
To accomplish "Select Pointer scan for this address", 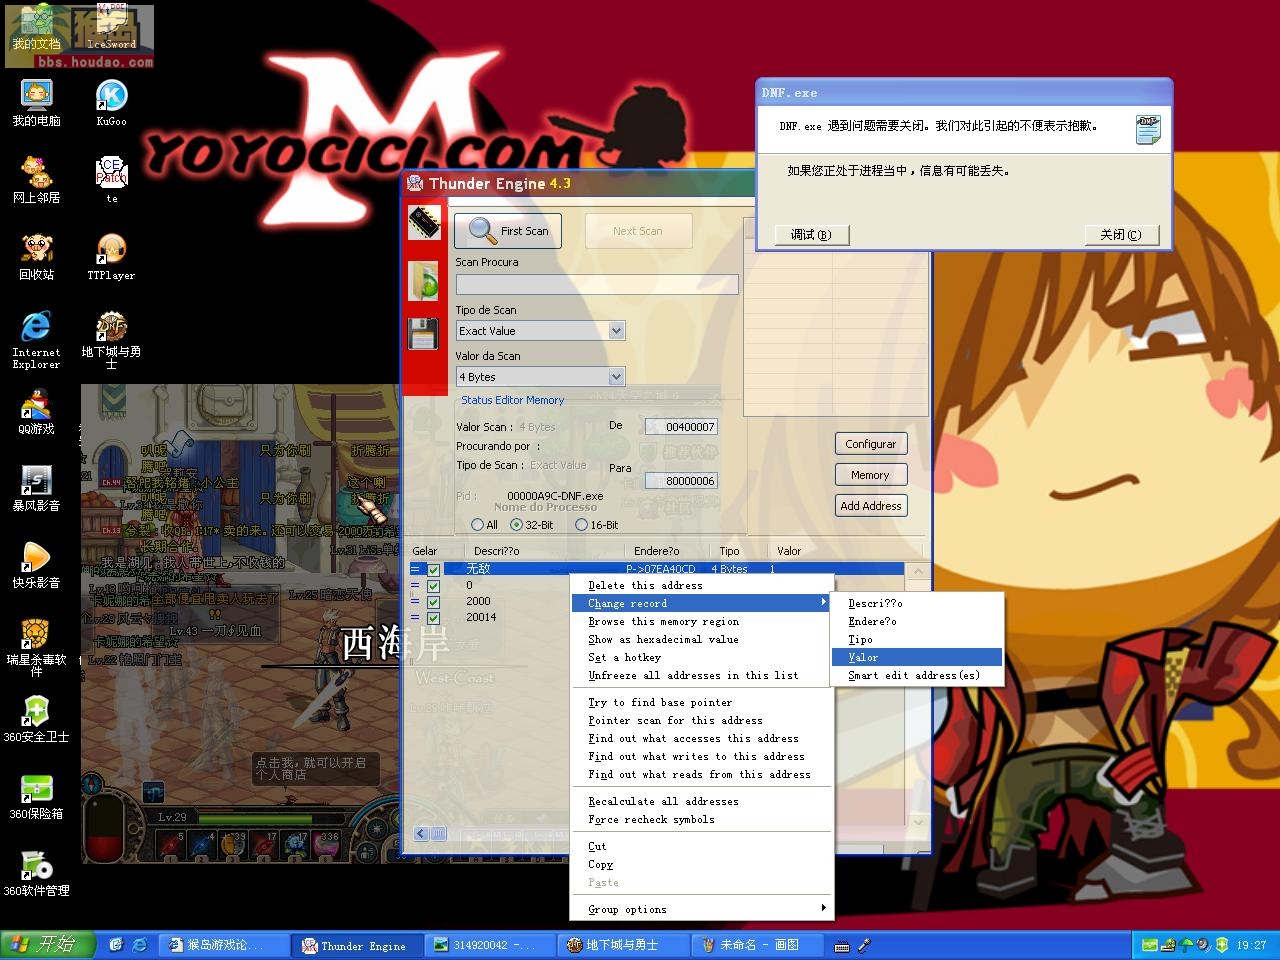I will coord(702,720).
